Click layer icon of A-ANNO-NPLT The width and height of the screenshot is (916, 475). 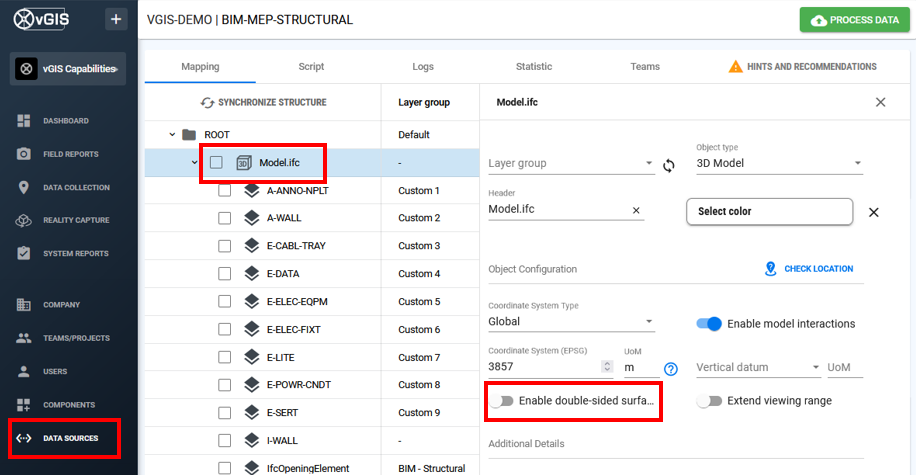(252, 190)
